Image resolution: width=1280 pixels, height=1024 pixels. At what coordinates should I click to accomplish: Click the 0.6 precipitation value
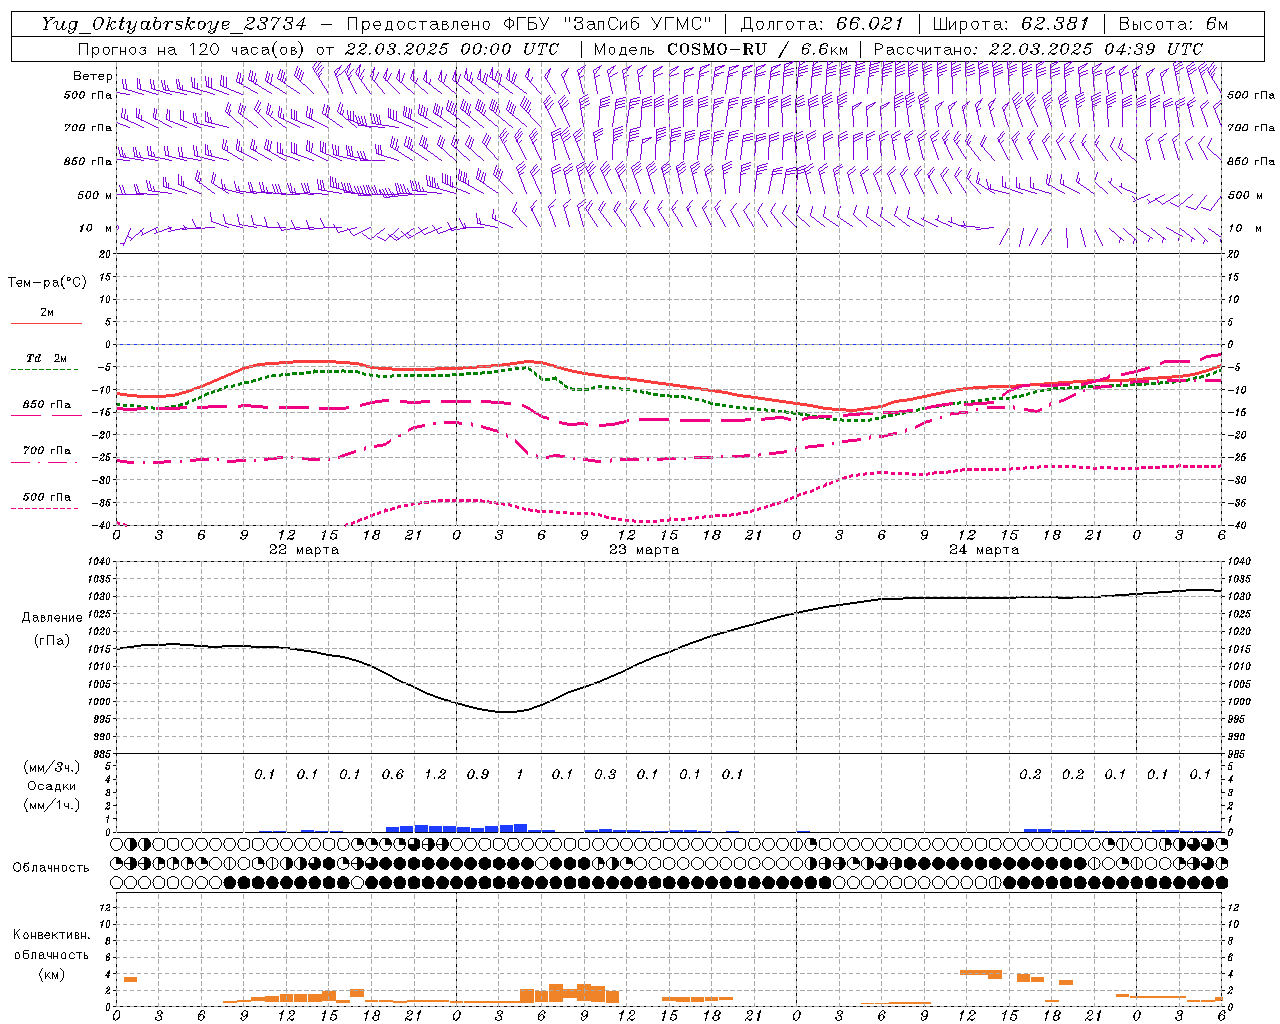click(393, 775)
